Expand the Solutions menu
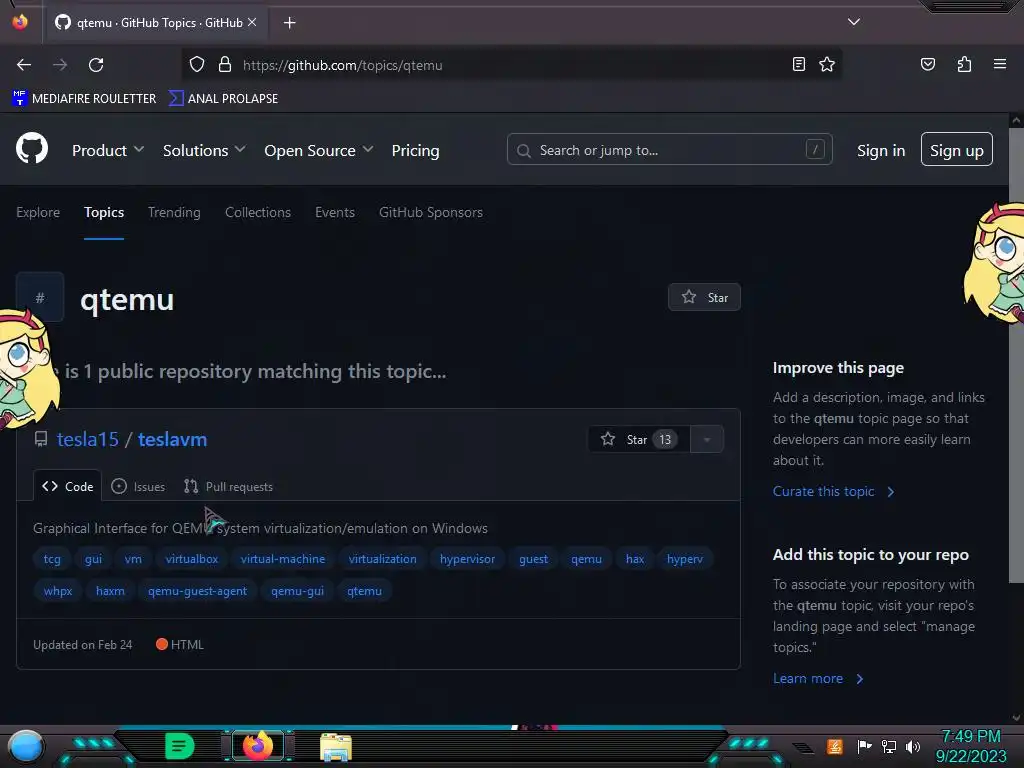1024x768 pixels. click(204, 150)
